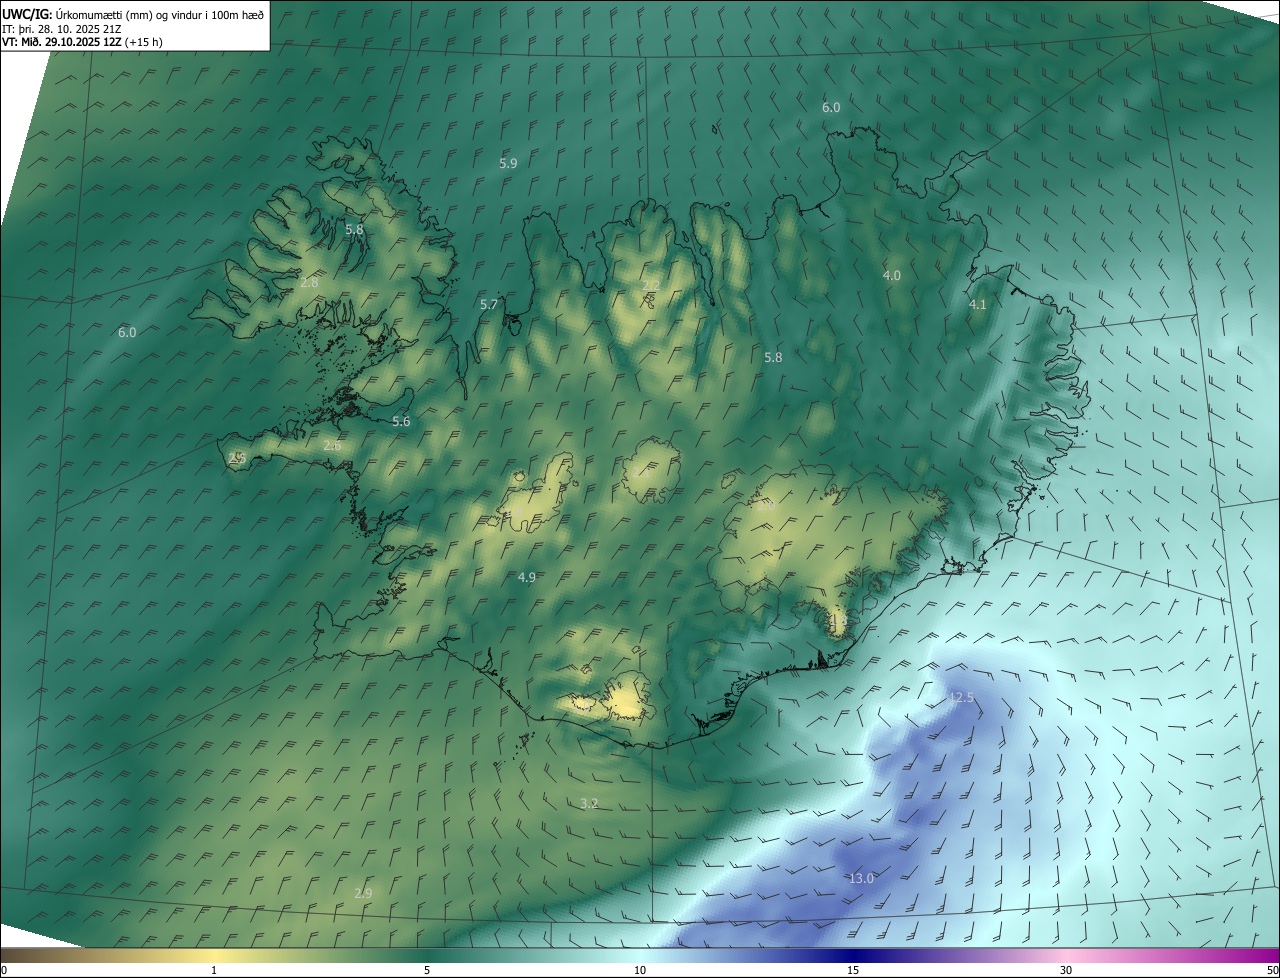Click the colorbar tick label '1'
Image resolution: width=1280 pixels, height=978 pixels.
tap(214, 970)
